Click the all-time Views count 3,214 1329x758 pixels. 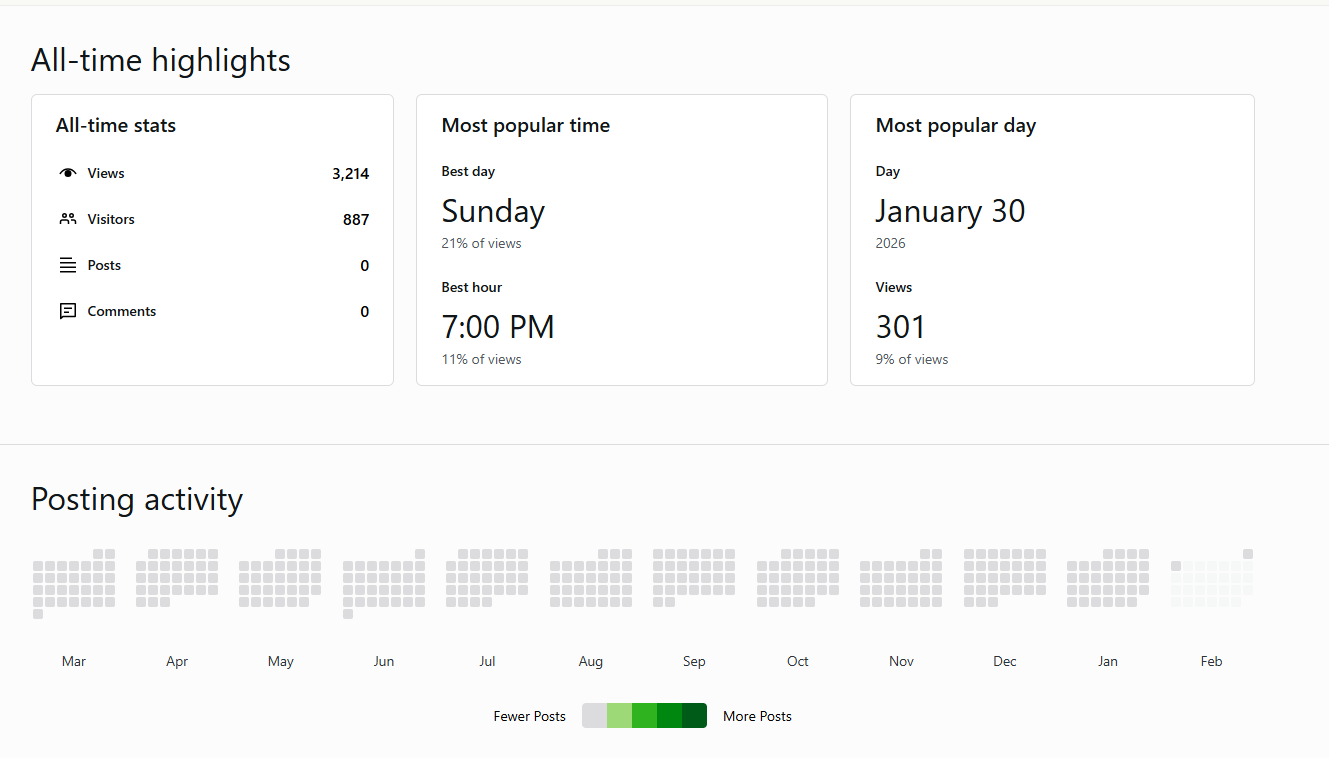pos(350,174)
